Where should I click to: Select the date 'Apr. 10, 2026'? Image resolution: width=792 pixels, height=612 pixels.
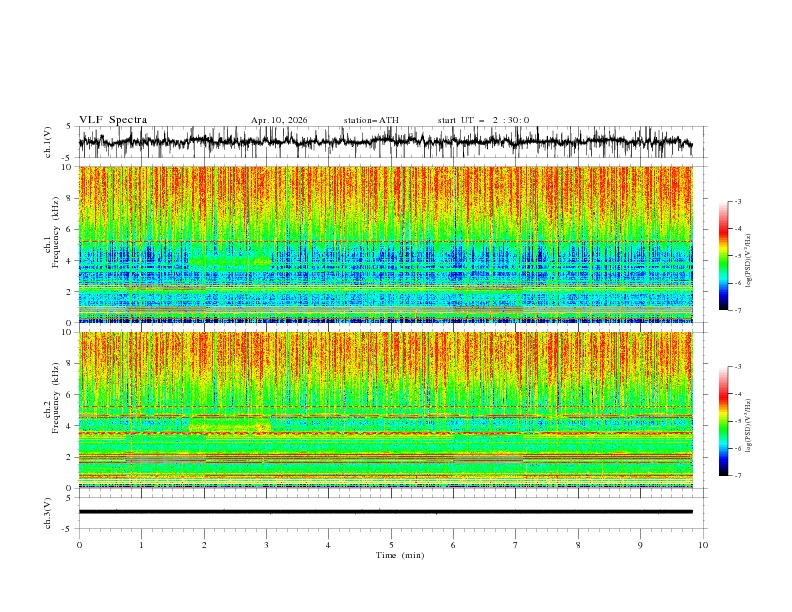click(279, 120)
